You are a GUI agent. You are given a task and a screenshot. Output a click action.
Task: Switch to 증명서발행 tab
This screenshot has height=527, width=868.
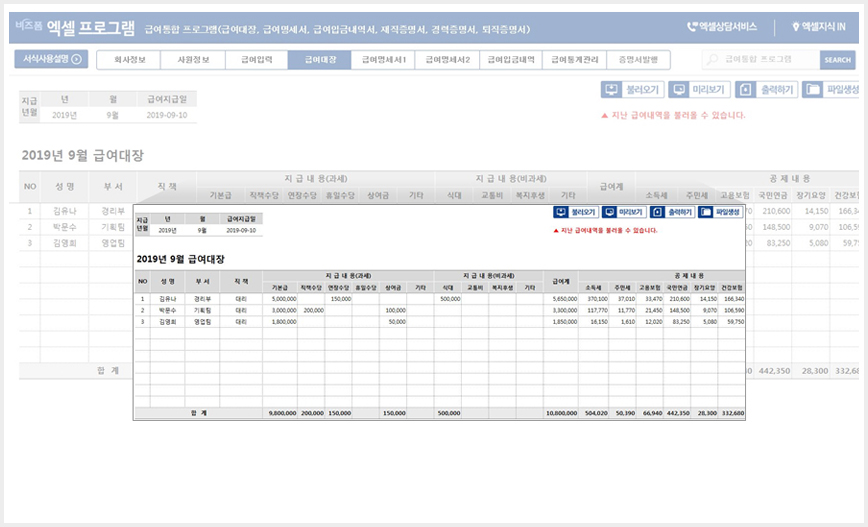point(638,60)
